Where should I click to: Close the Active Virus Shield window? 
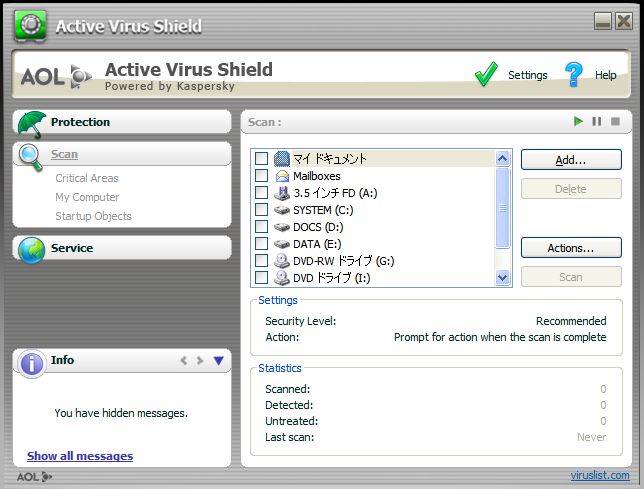click(x=624, y=21)
